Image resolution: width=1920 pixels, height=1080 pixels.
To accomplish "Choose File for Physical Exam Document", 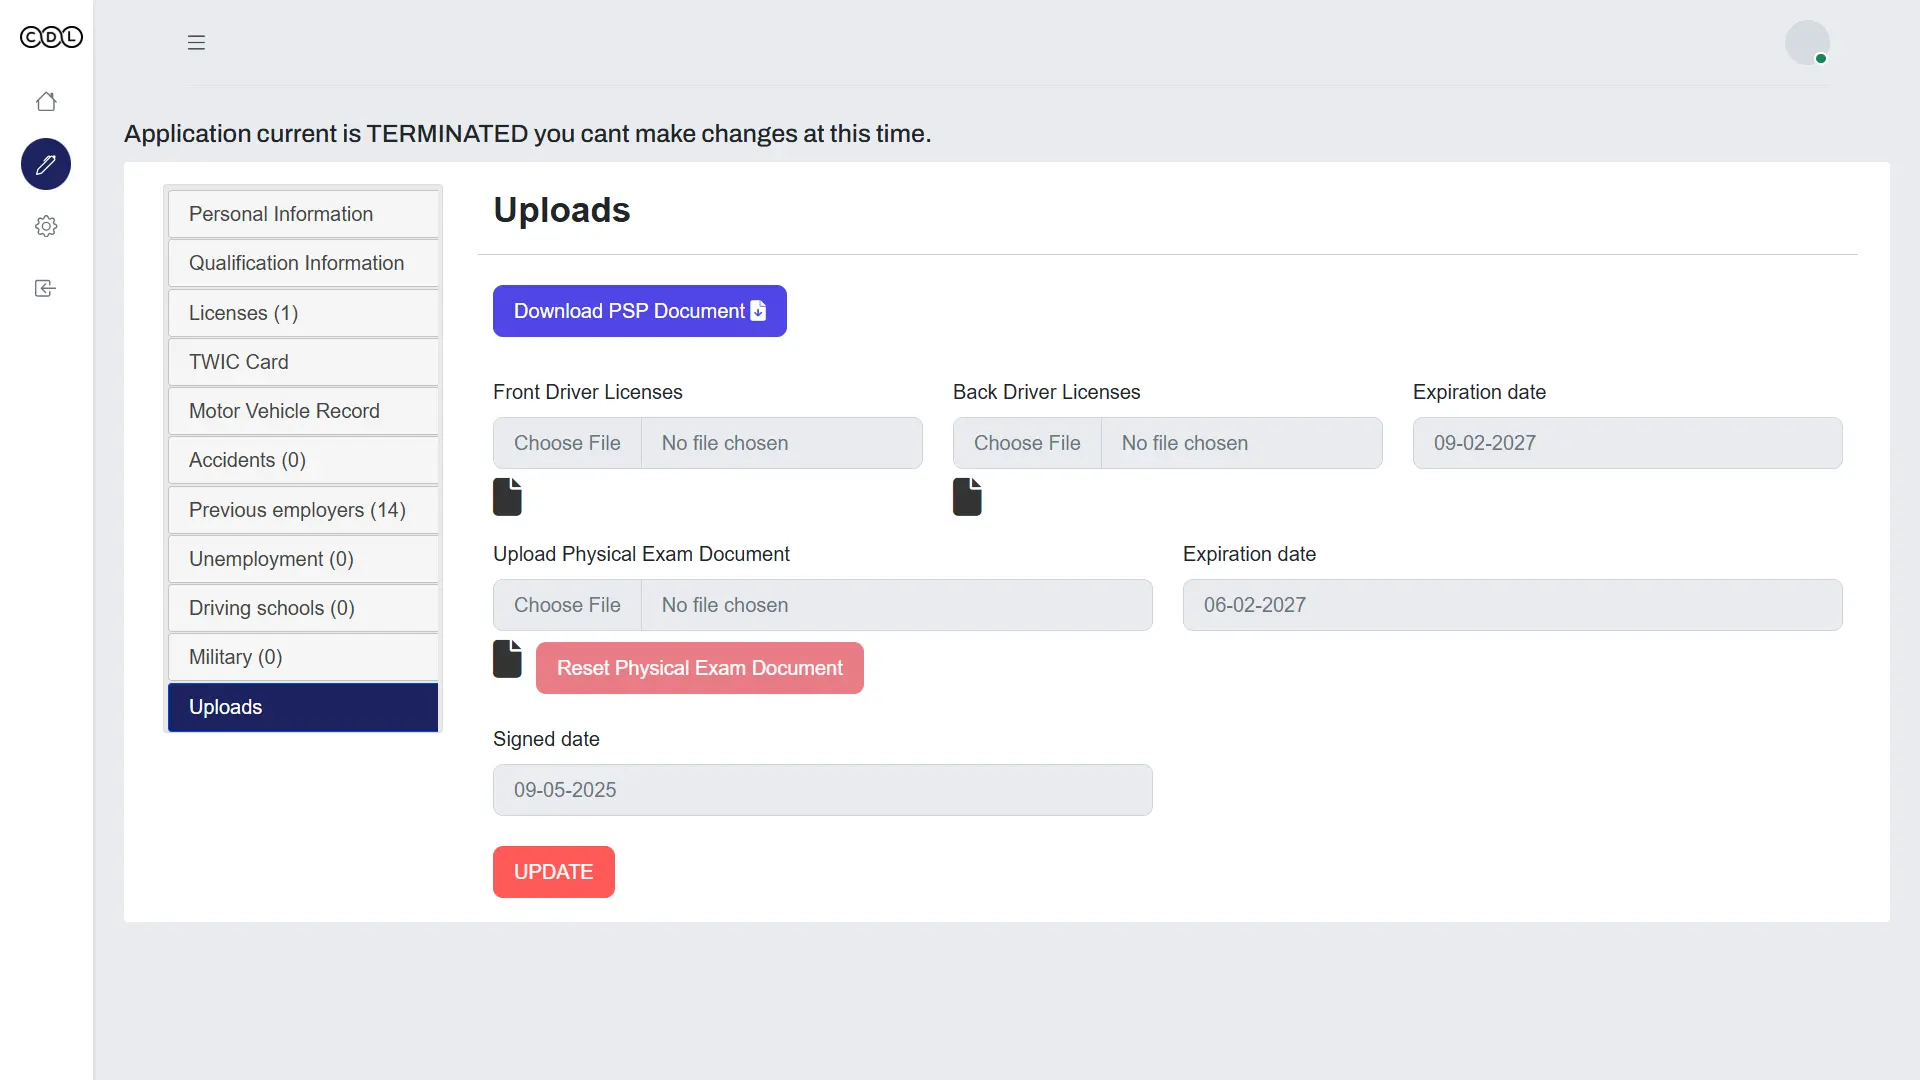I will 567,605.
